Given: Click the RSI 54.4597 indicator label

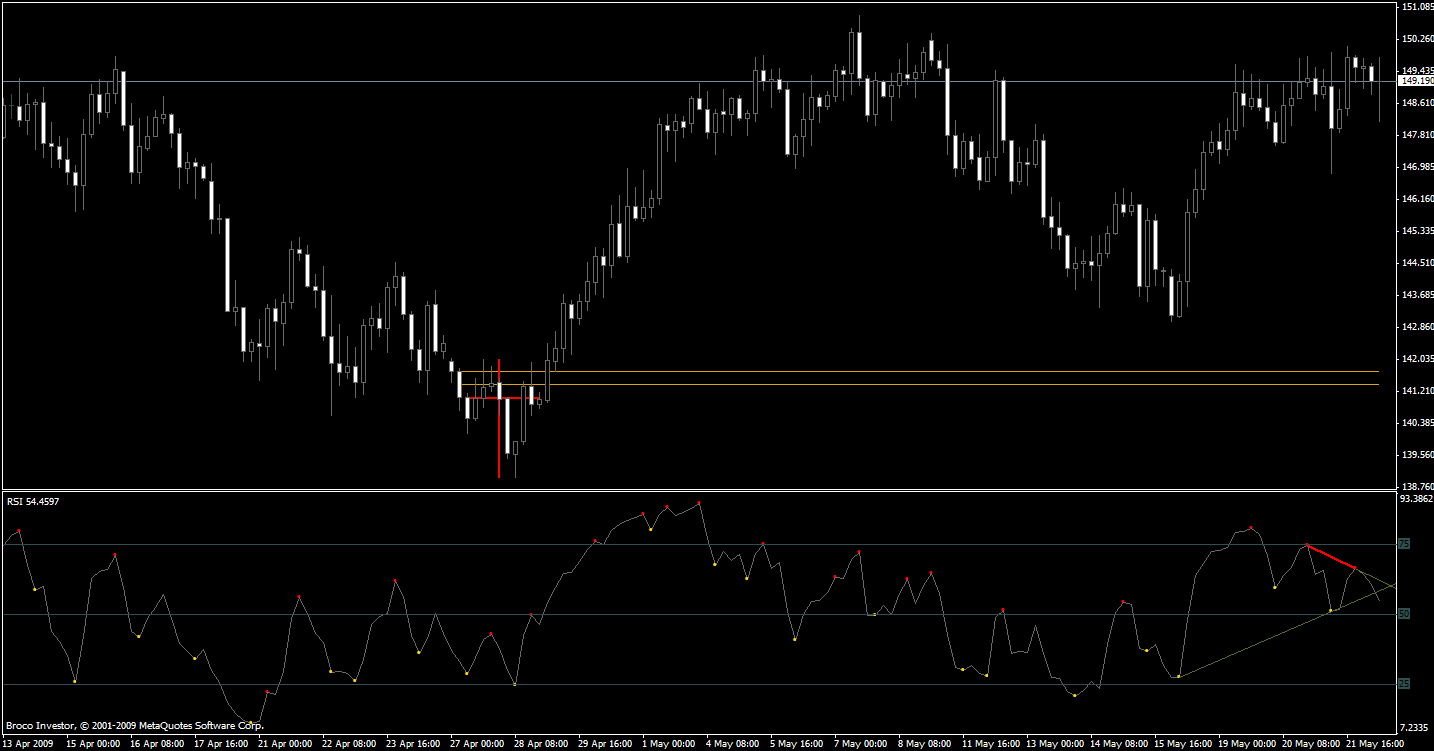Looking at the screenshot, I should tap(33, 501).
